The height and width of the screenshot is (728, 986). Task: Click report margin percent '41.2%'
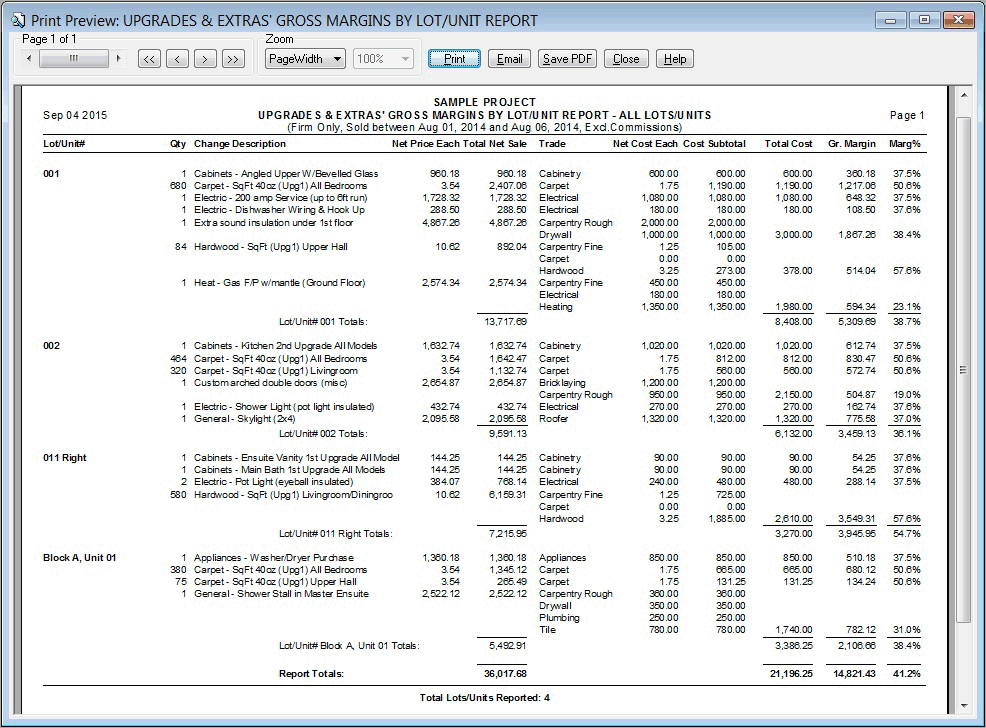point(907,674)
